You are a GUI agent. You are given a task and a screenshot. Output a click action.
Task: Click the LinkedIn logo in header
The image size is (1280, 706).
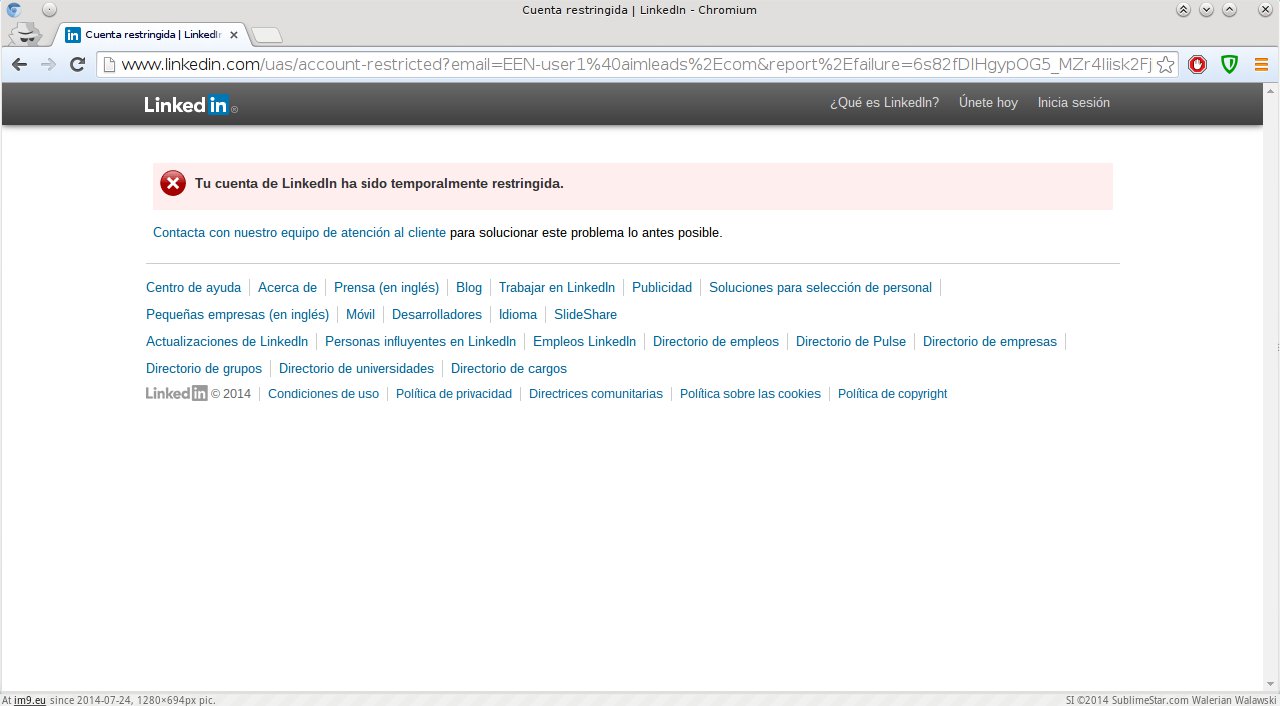(x=189, y=104)
